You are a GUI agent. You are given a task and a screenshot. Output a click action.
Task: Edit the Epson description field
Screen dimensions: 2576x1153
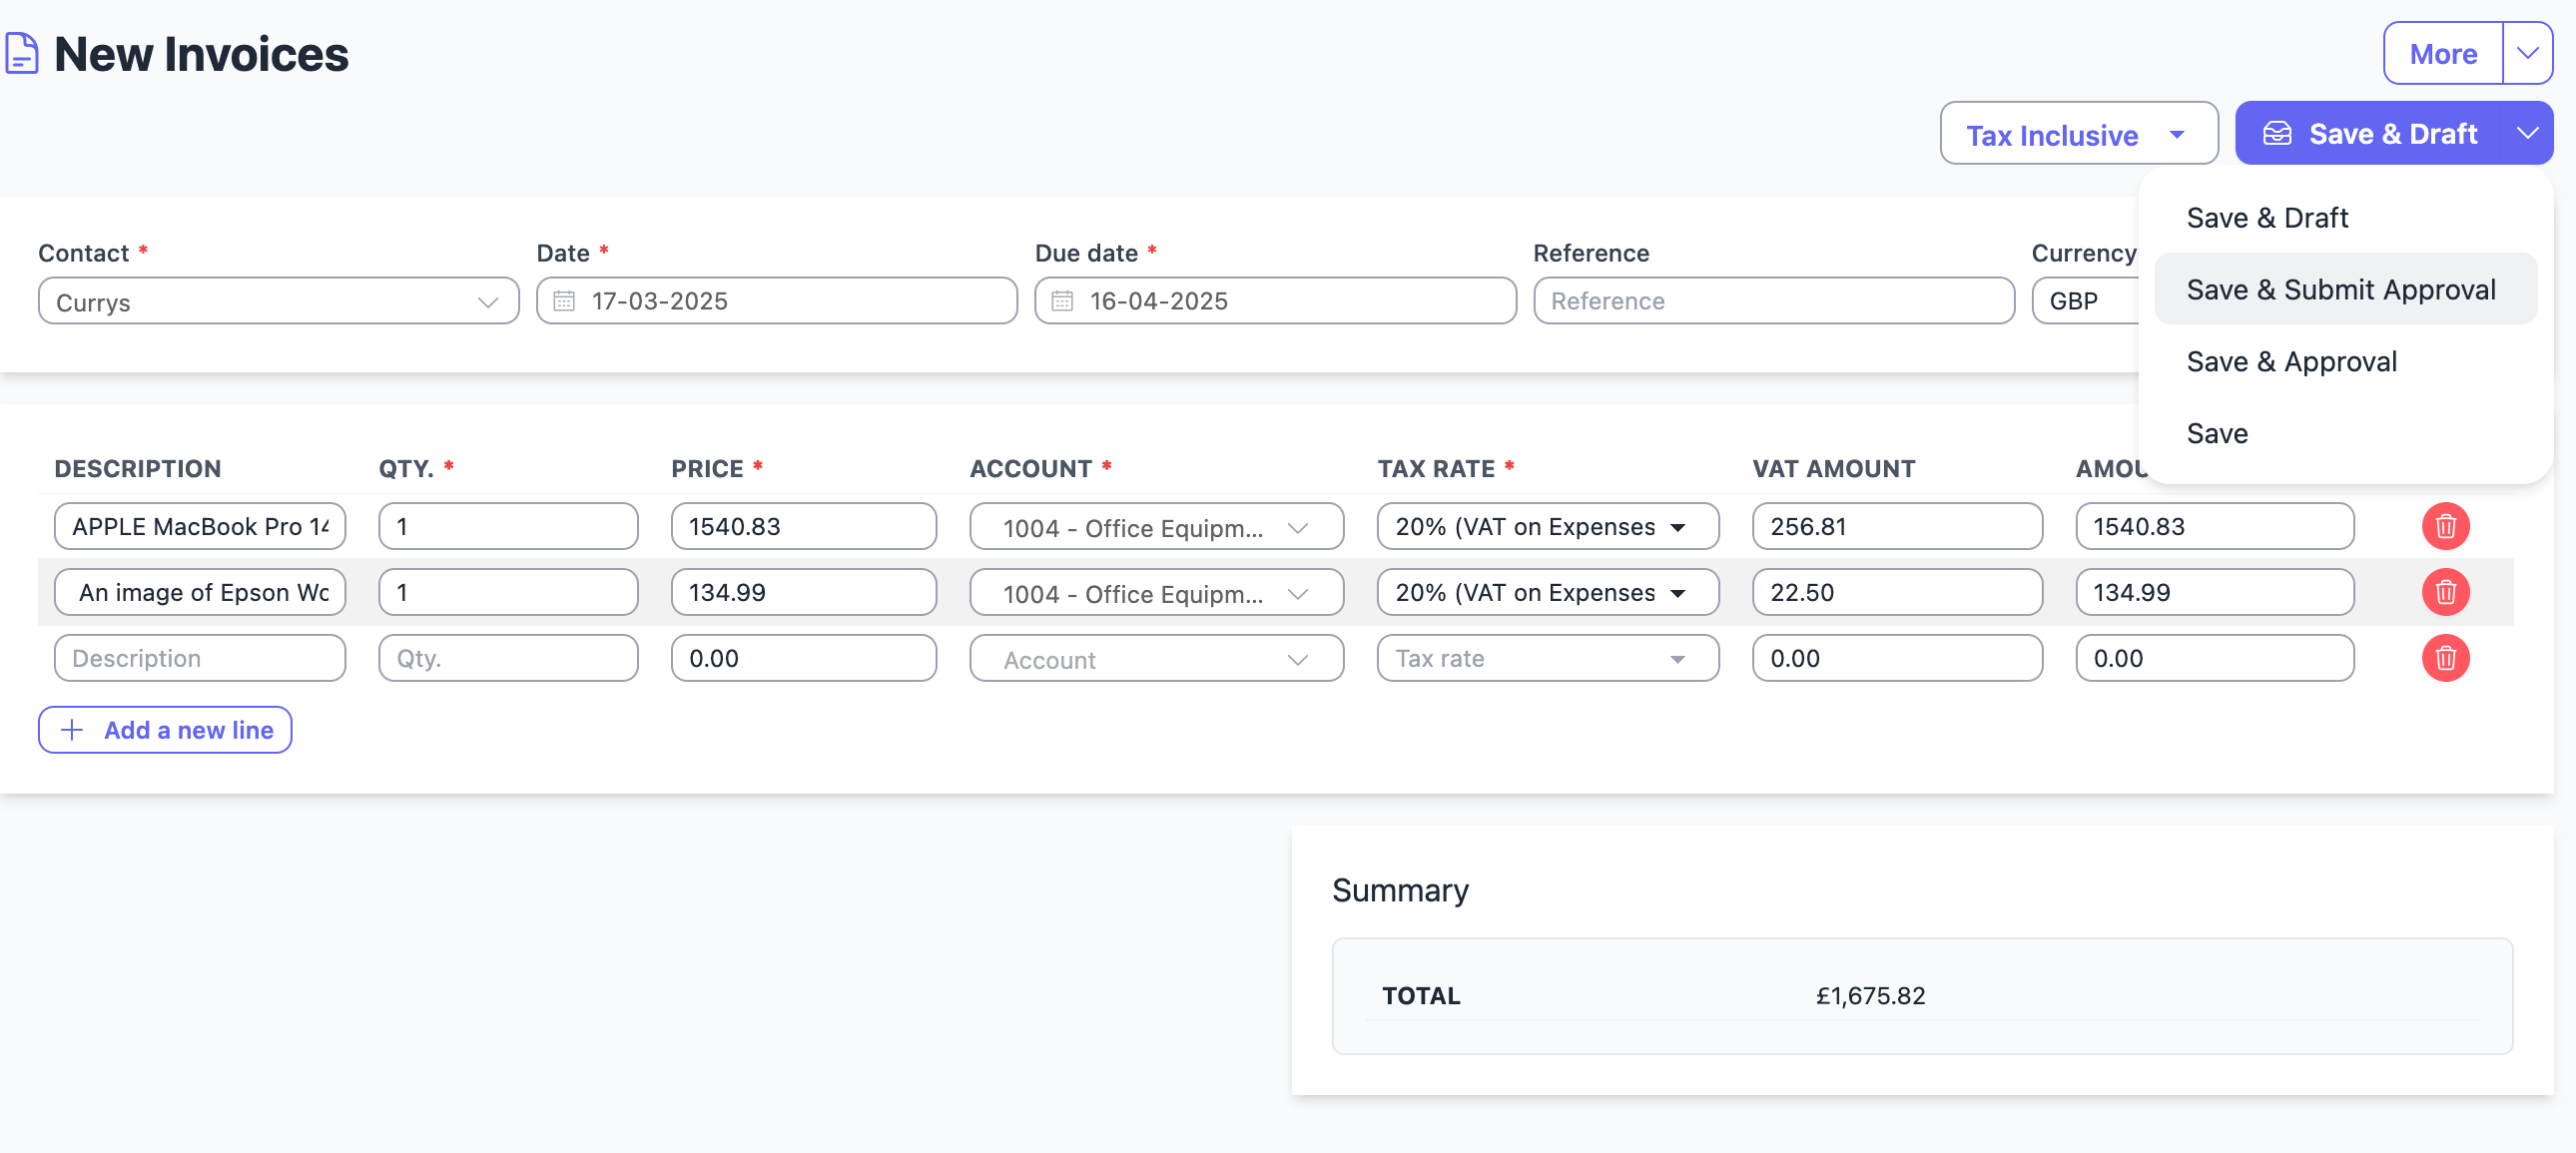200,593
